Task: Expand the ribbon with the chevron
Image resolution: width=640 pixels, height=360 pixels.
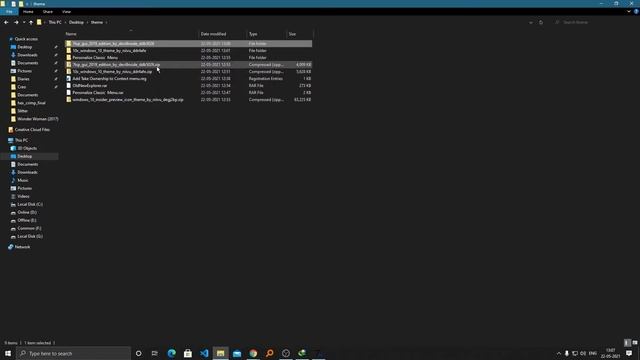Action: click(629, 12)
